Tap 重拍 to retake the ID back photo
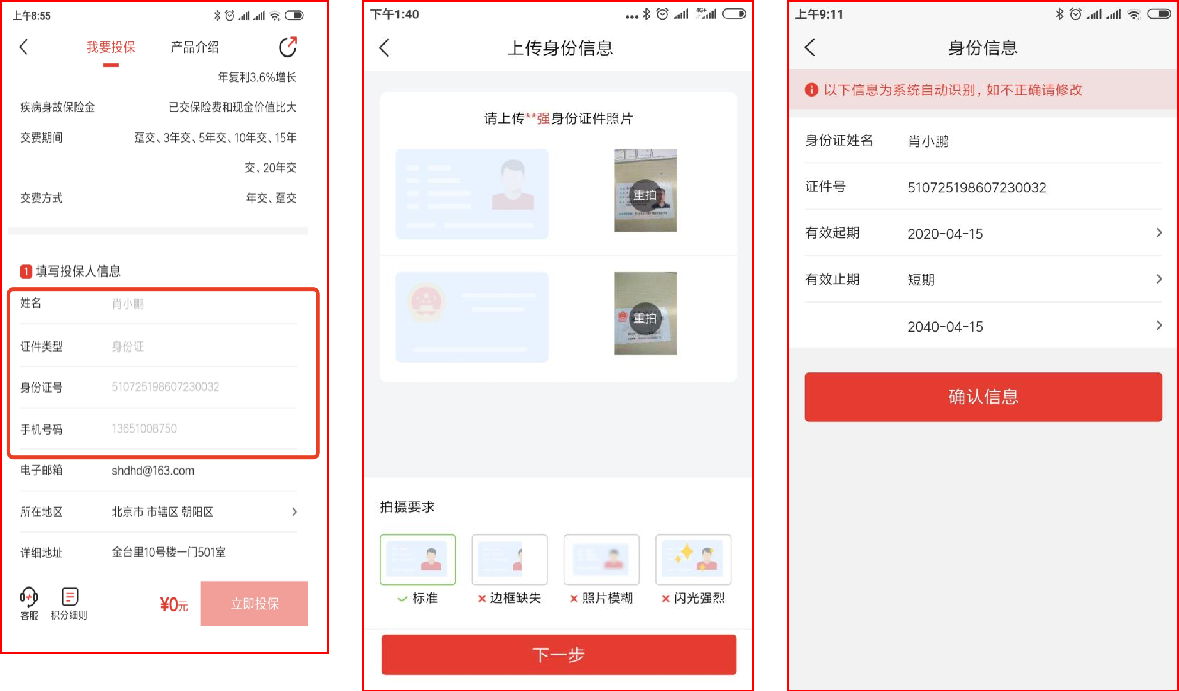The height and width of the screenshot is (691, 1179). coord(645,316)
